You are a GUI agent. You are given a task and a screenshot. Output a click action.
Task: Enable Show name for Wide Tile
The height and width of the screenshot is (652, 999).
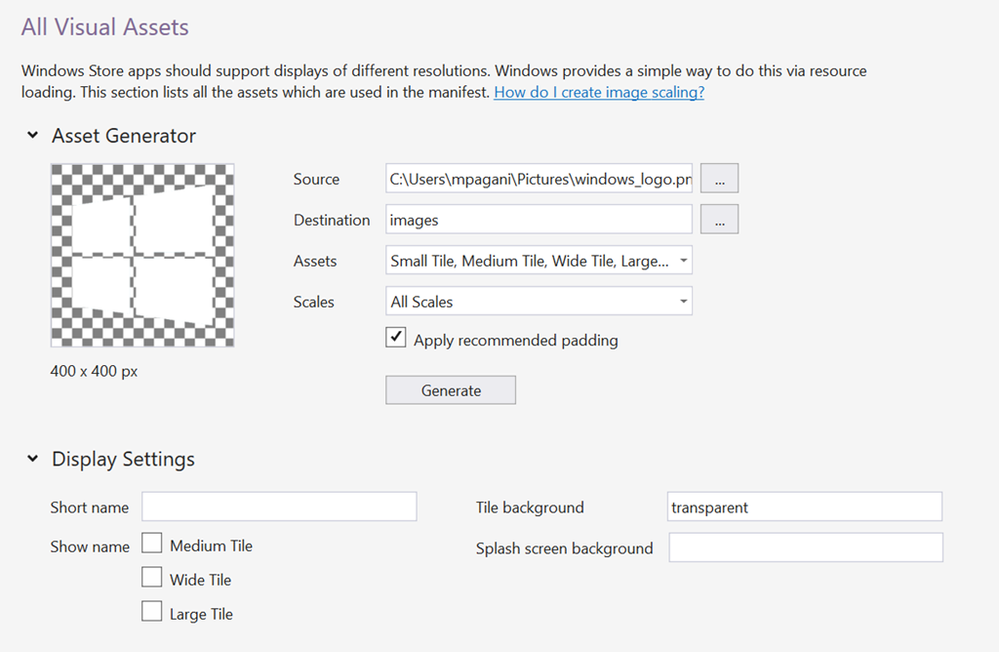152,578
